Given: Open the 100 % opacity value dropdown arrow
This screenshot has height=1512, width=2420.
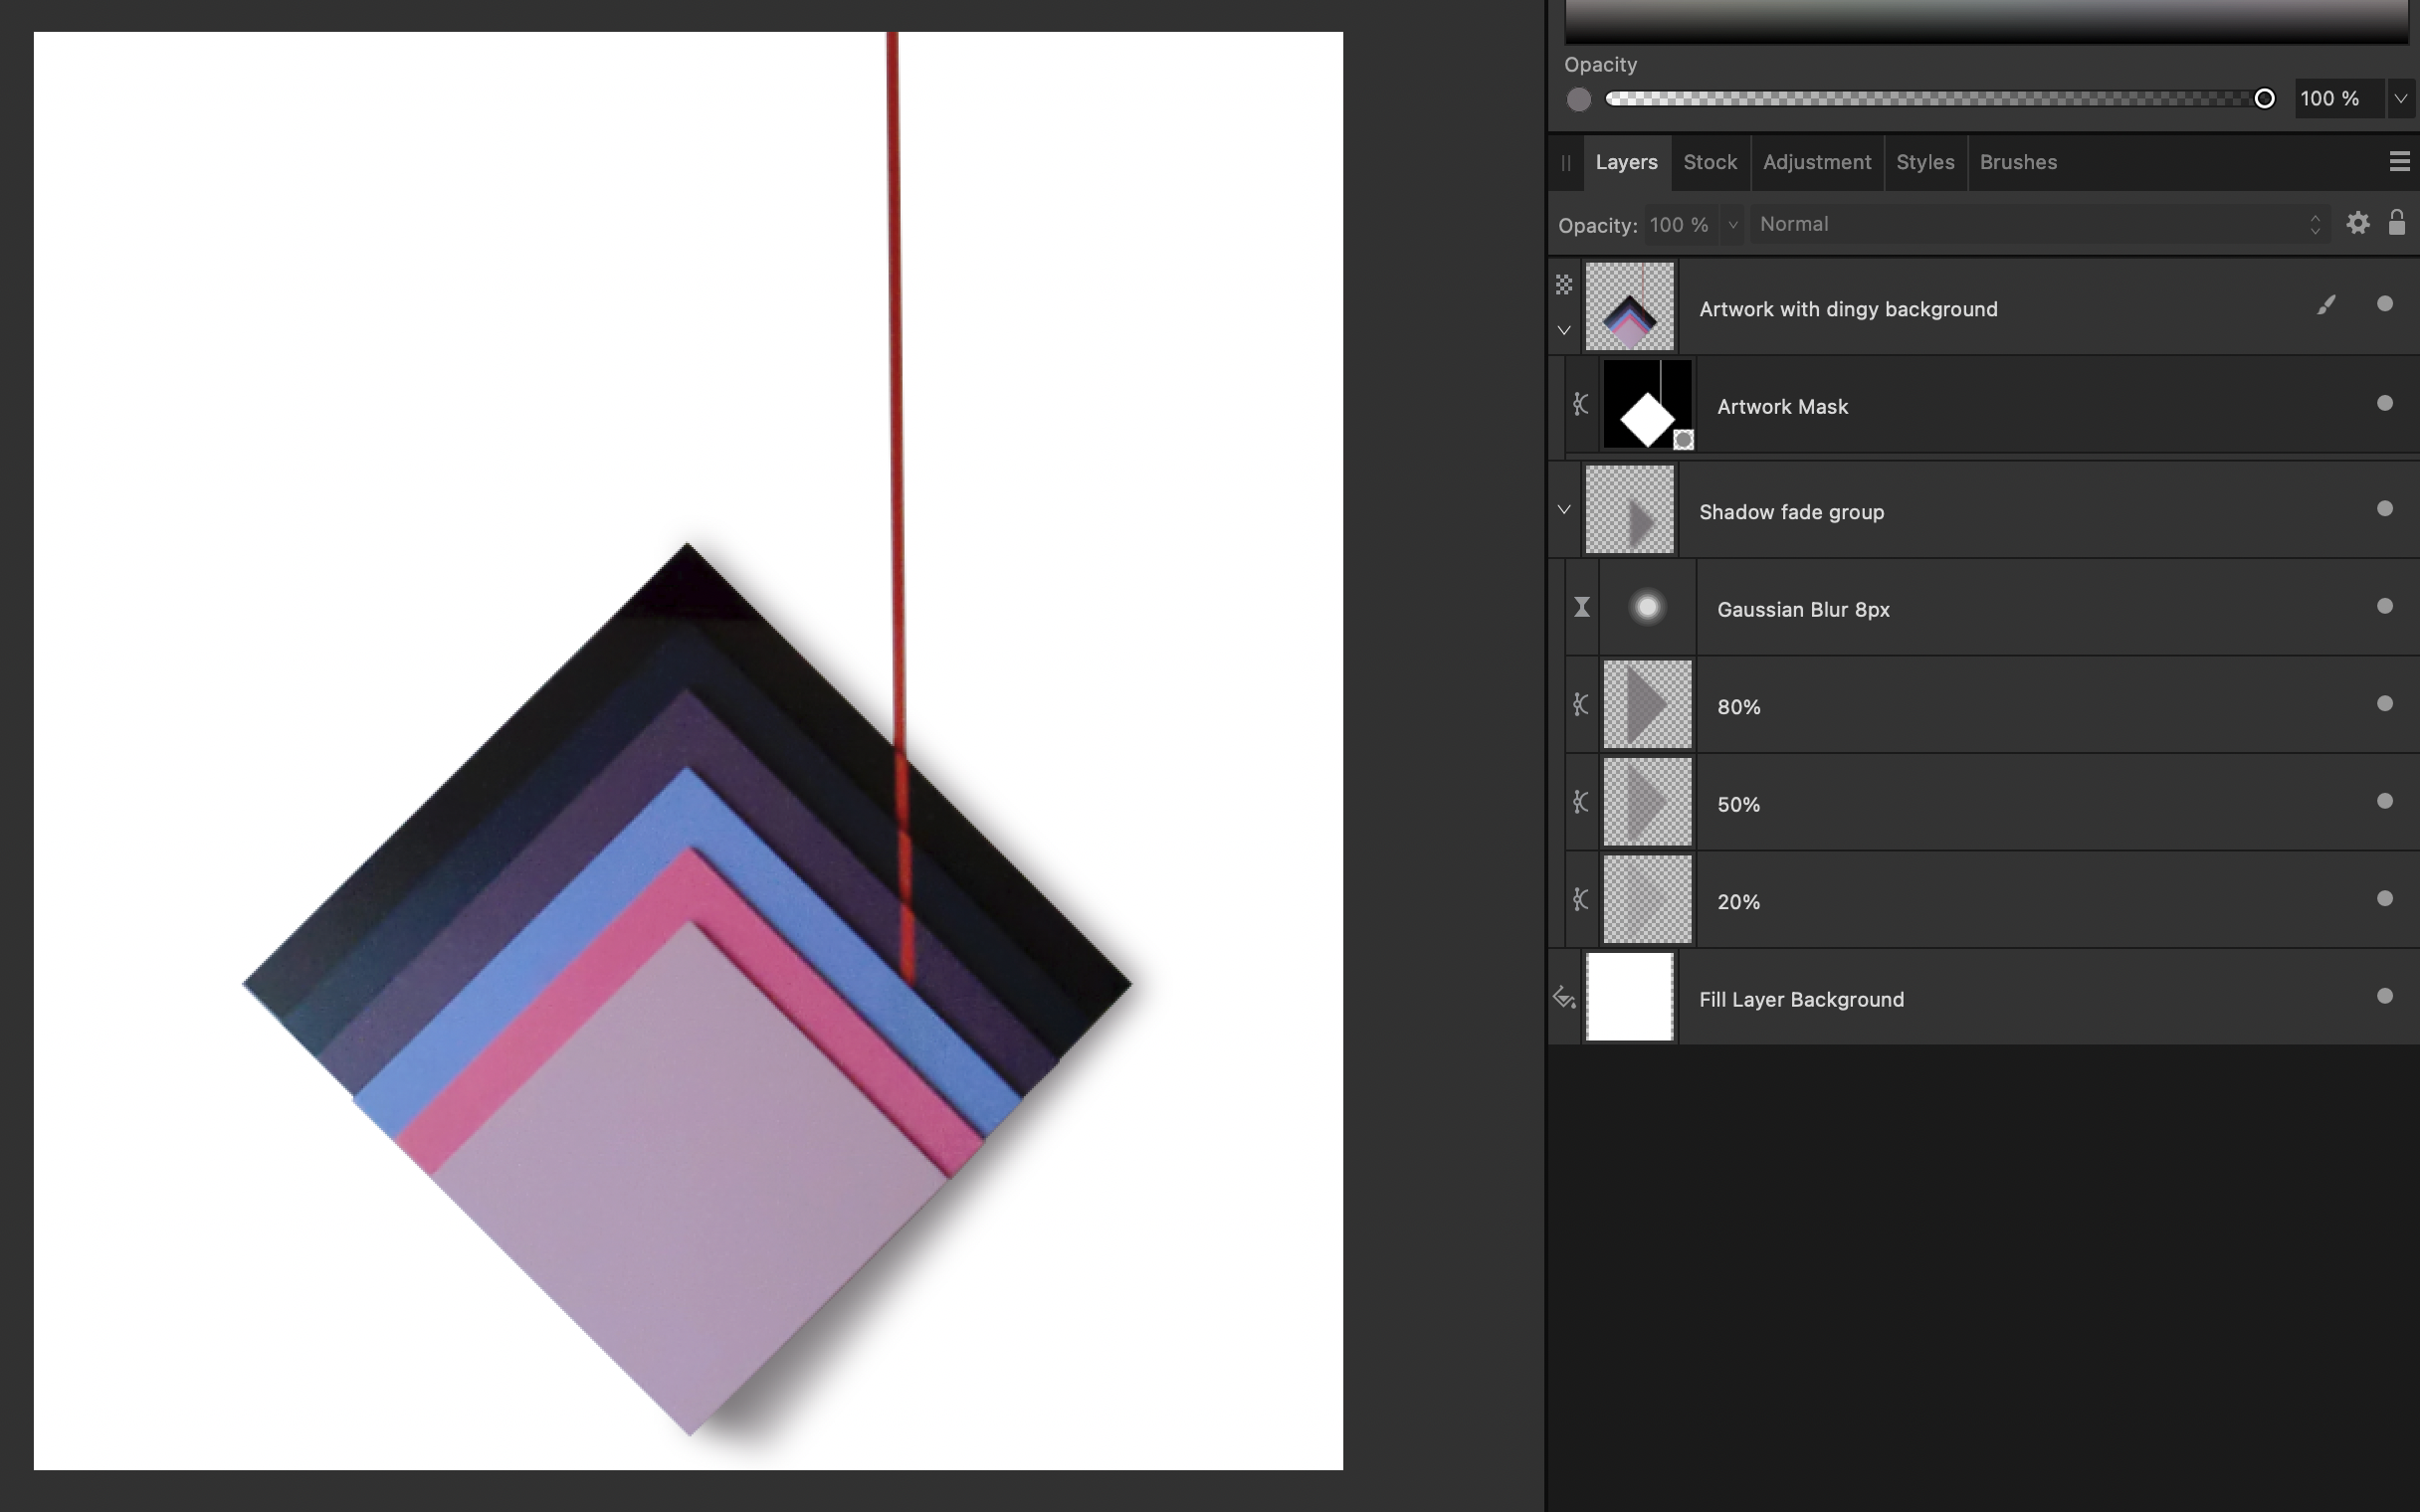Looking at the screenshot, I should coord(2400,99).
